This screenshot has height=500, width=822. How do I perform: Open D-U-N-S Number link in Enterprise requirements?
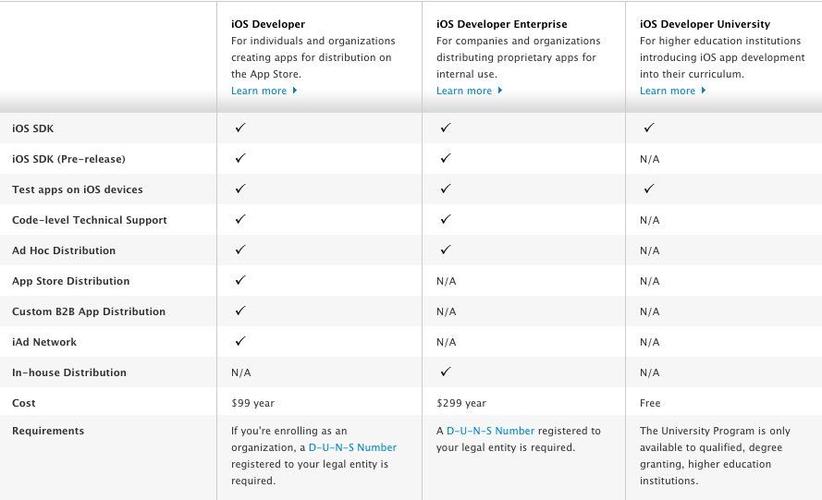tap(490, 431)
